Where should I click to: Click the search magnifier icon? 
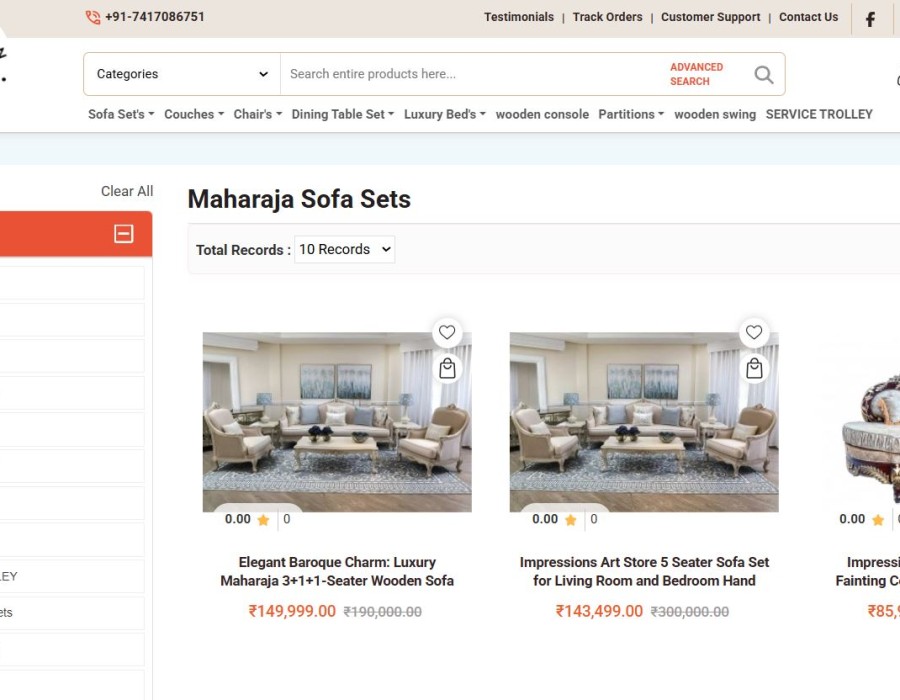[x=764, y=74]
